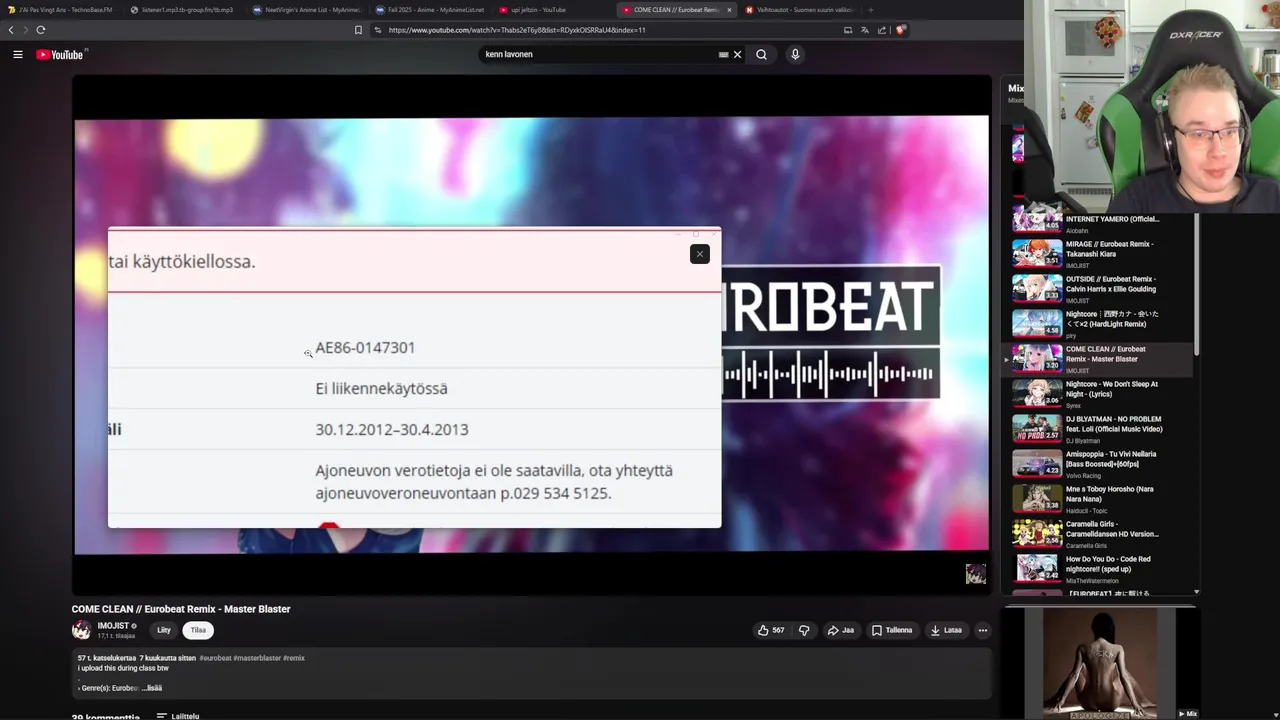Expand description with ...lisää

(x=152, y=688)
